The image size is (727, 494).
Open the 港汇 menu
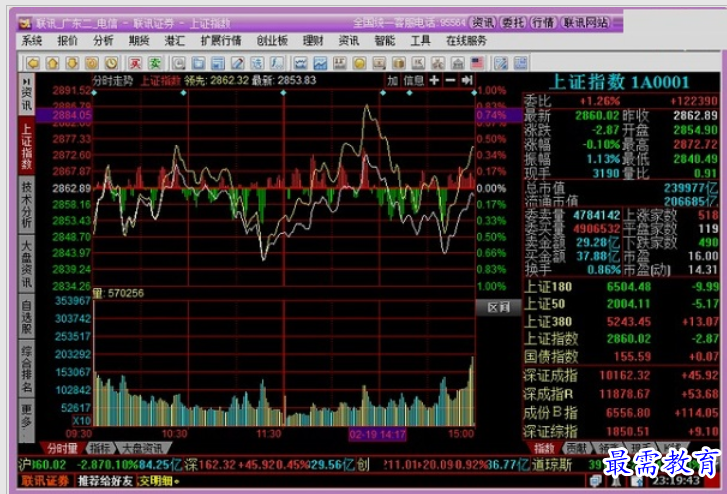(x=175, y=41)
